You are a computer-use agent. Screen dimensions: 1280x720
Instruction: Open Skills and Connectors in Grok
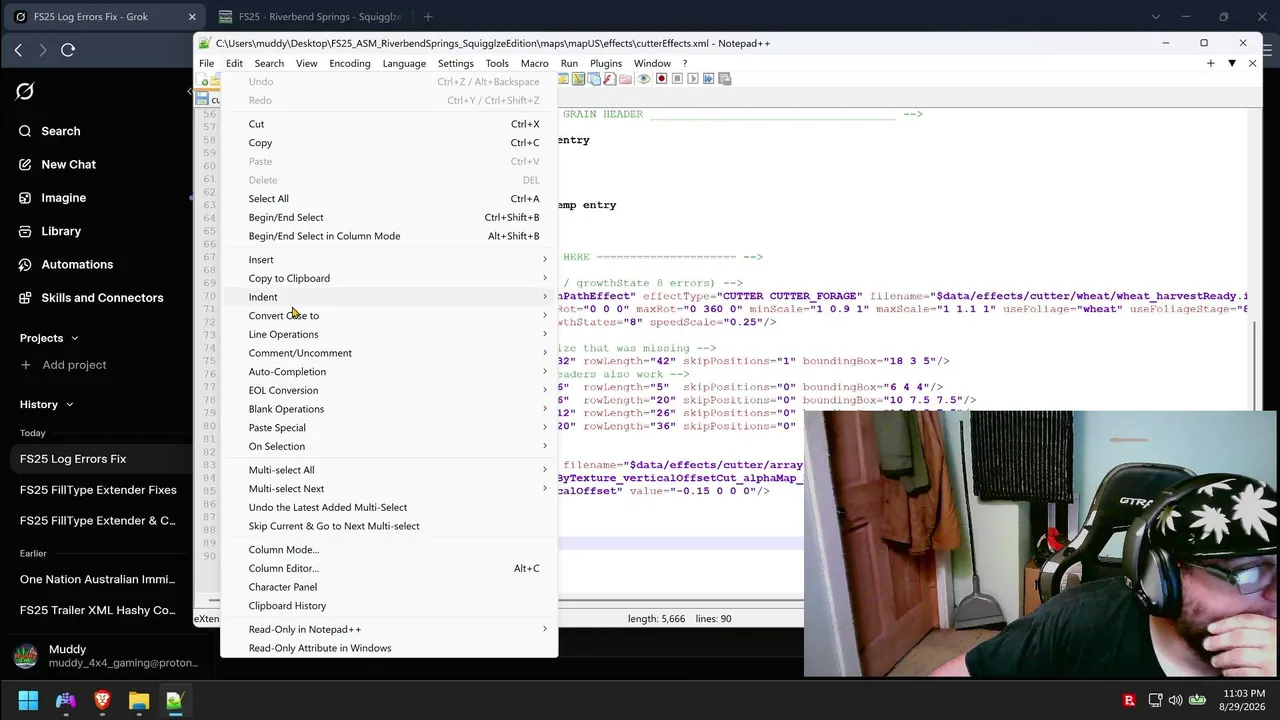[102, 298]
